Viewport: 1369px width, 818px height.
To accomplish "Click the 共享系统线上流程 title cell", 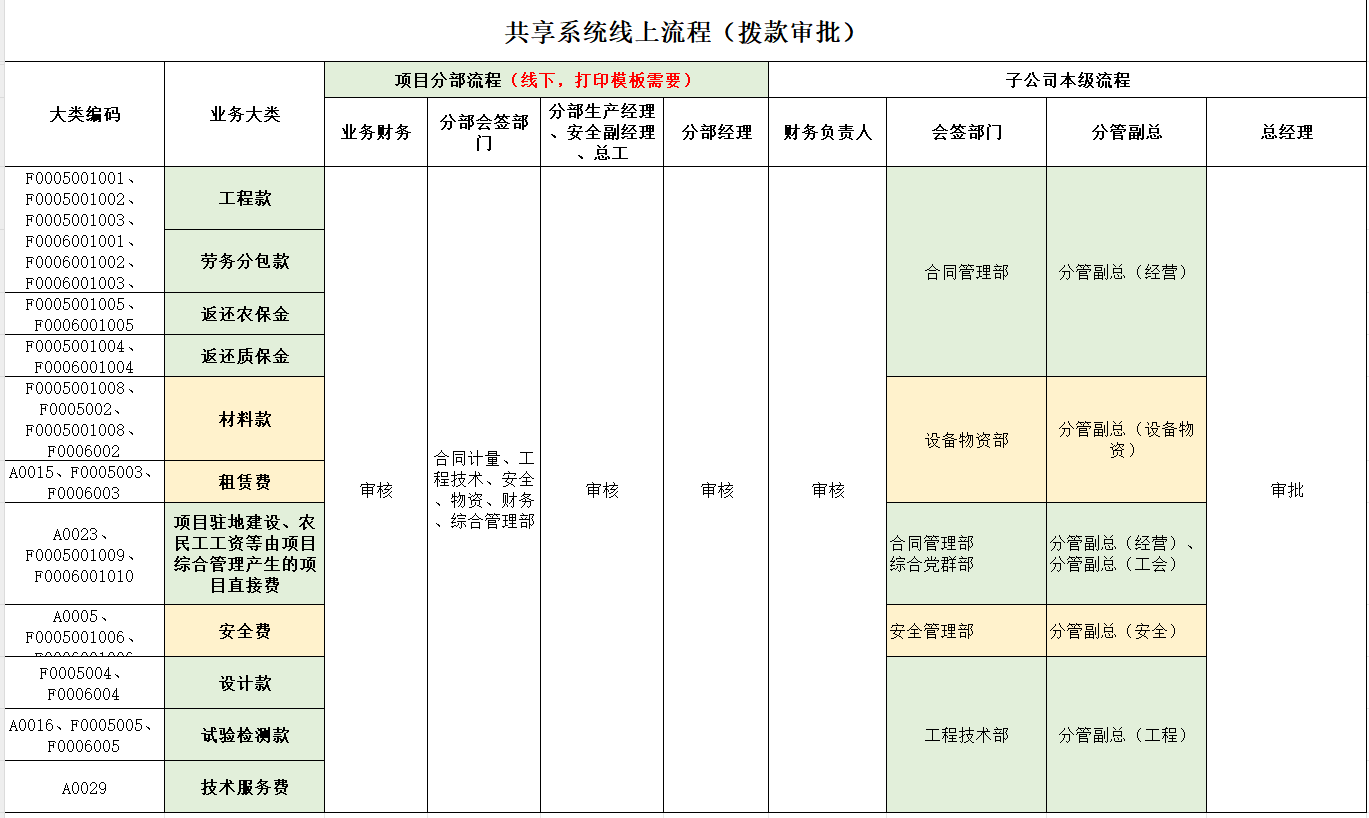I will pos(684,32).
